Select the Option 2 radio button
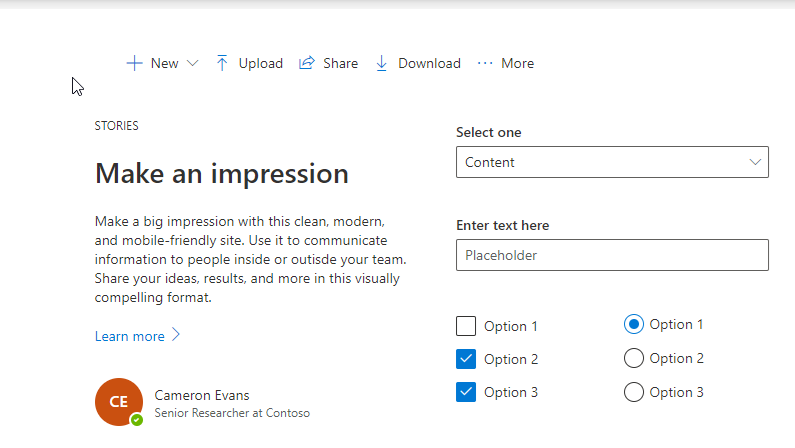795x448 pixels. (x=633, y=358)
